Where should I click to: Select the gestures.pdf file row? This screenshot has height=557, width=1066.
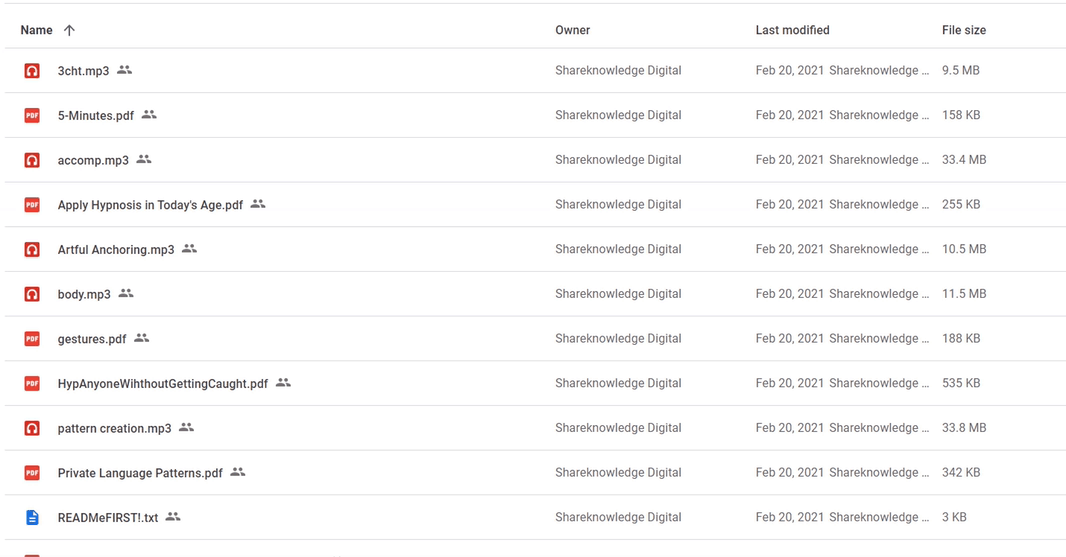(535, 339)
